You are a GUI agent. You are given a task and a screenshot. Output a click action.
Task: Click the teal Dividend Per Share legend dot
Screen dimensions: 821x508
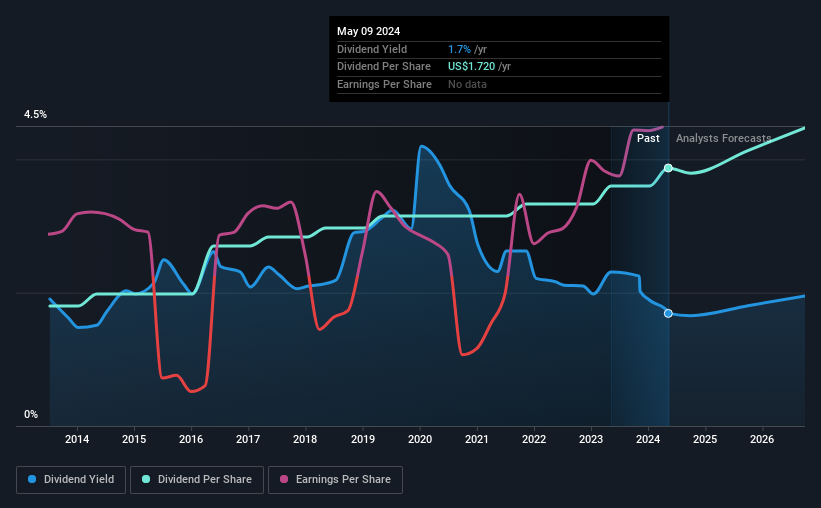[x=146, y=479]
